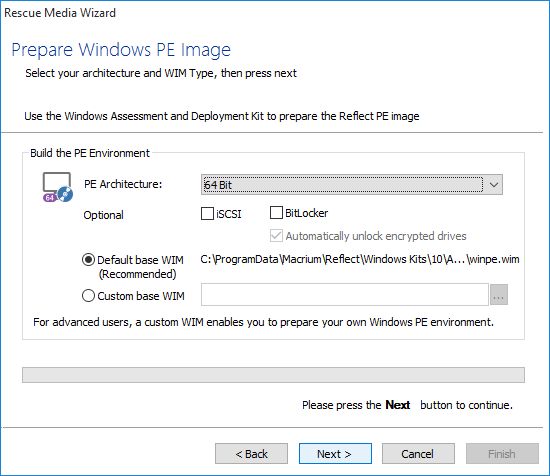Click the empty progress bar
The height and width of the screenshot is (476, 550).
click(x=273, y=375)
